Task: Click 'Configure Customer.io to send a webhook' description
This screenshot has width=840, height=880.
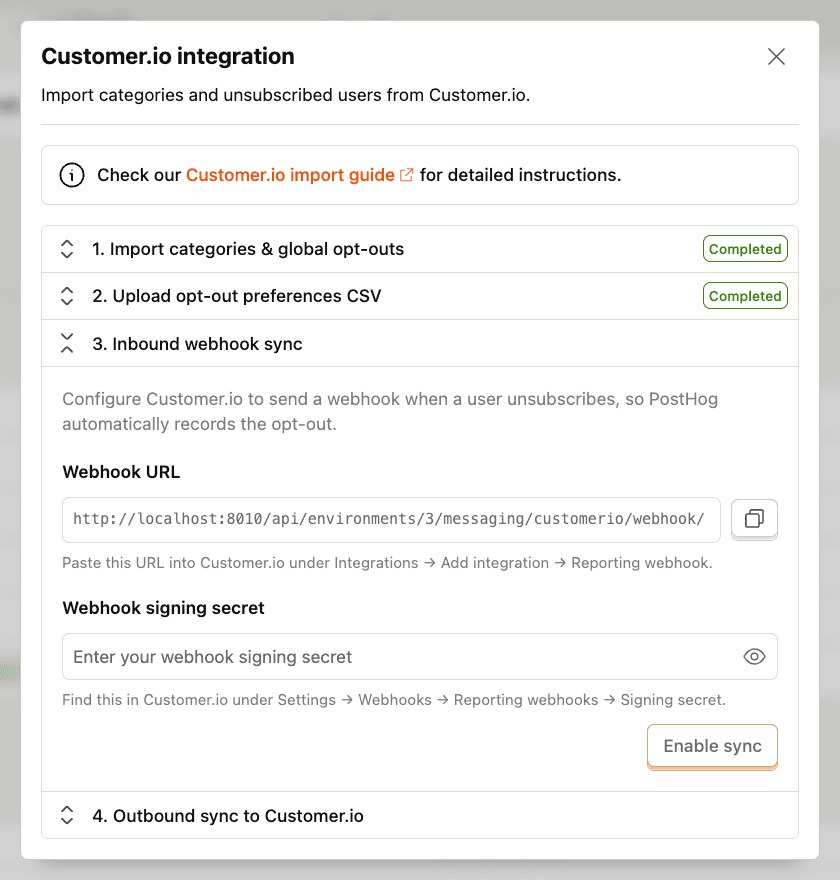Action: click(x=390, y=411)
